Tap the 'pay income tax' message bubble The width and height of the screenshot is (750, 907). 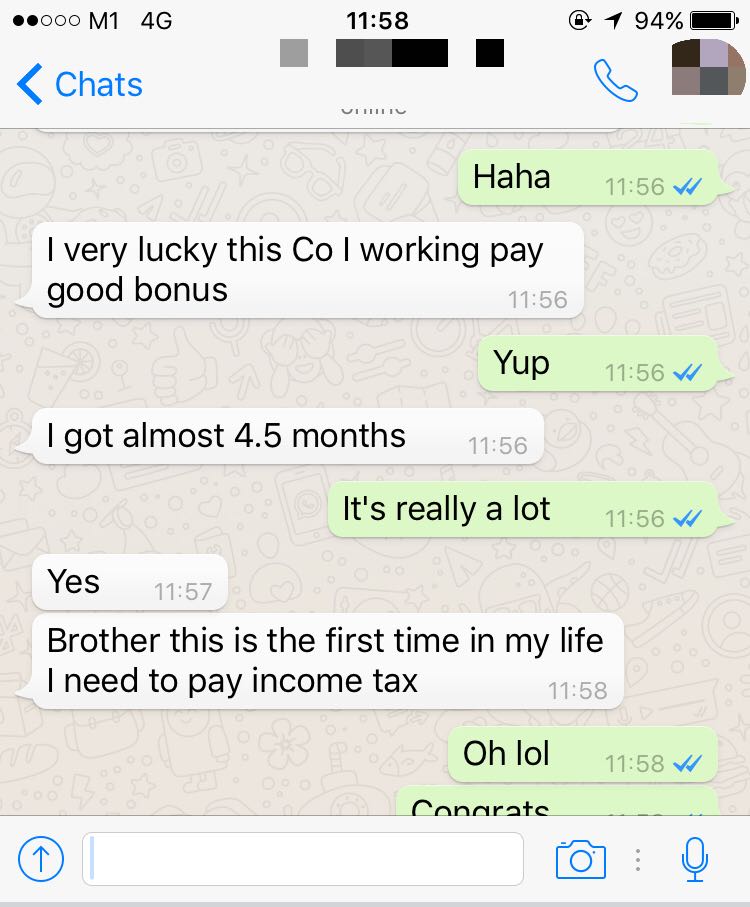point(328,661)
